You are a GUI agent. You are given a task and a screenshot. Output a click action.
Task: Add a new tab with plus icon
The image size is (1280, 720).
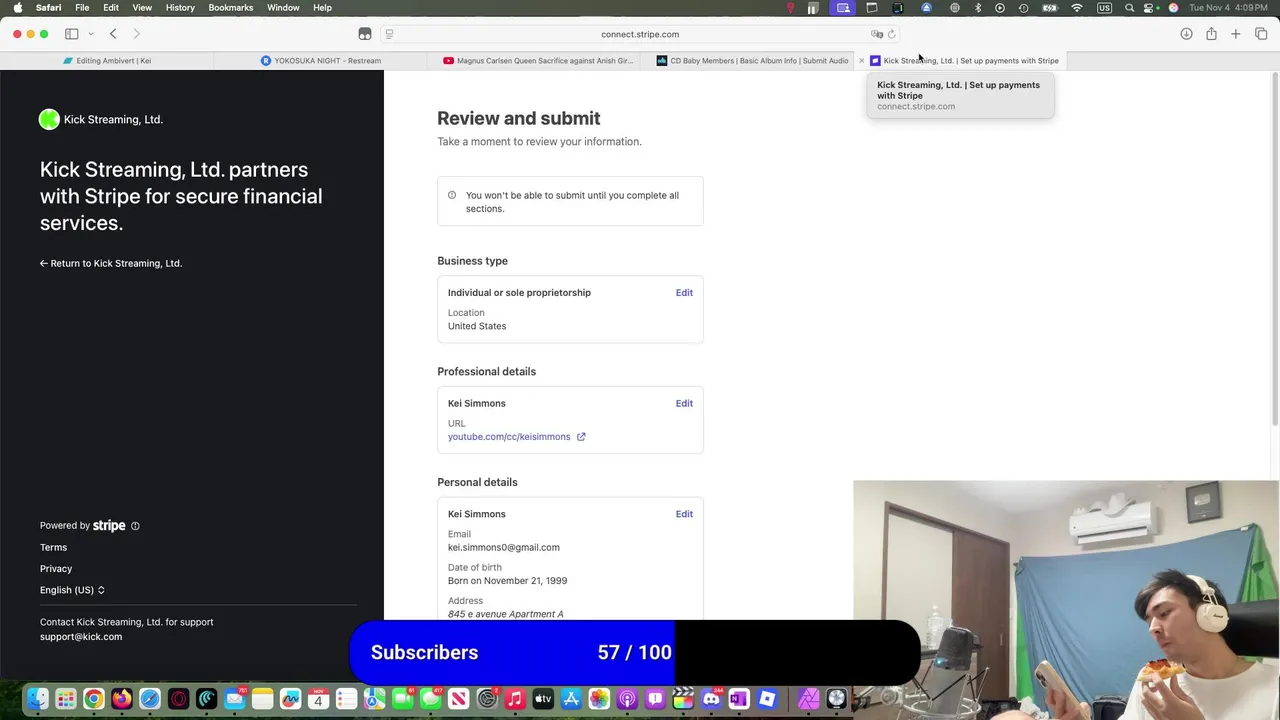click(x=1236, y=34)
